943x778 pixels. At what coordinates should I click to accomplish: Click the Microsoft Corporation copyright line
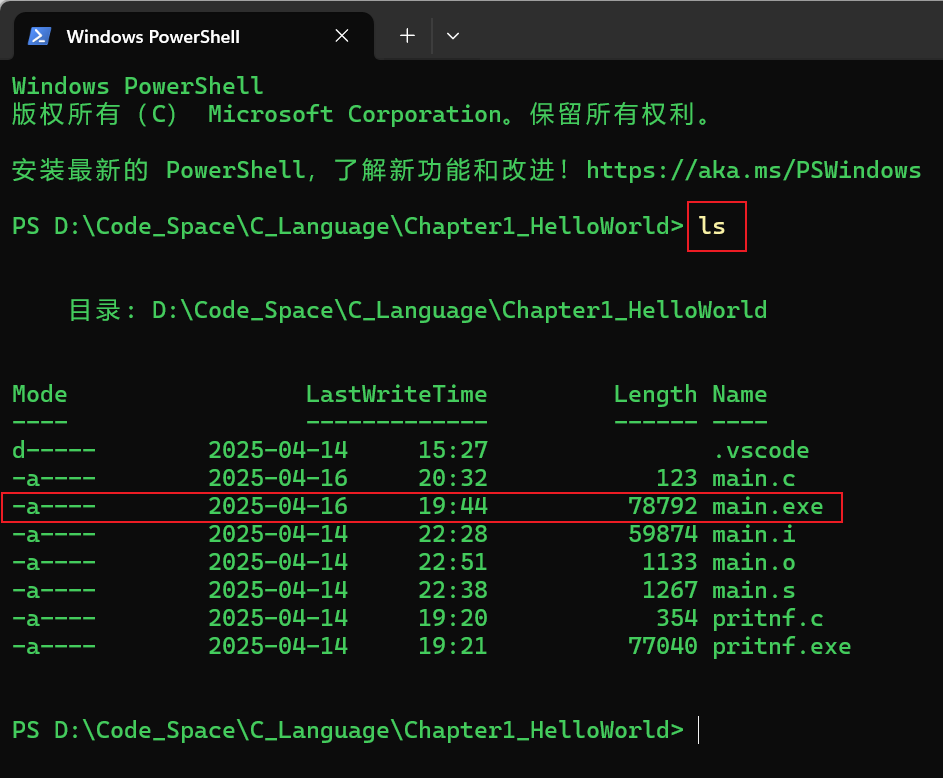tap(361, 114)
